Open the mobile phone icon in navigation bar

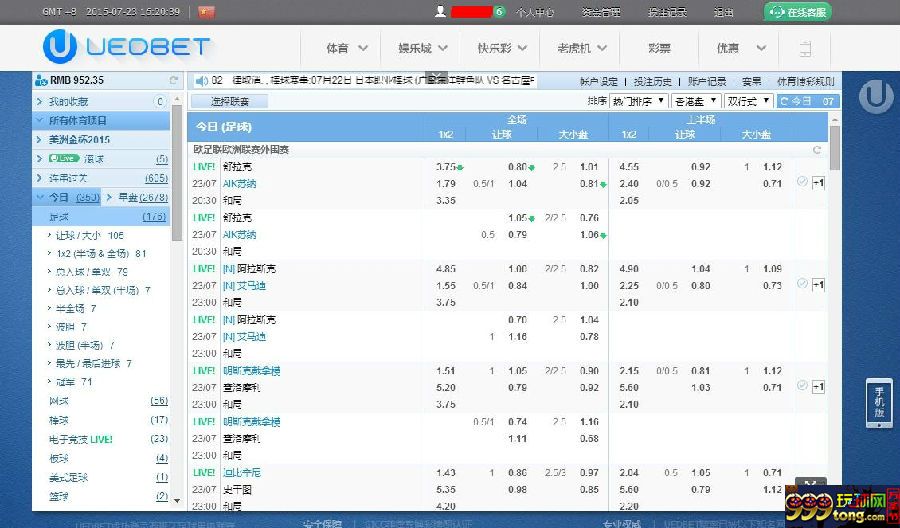click(x=805, y=48)
